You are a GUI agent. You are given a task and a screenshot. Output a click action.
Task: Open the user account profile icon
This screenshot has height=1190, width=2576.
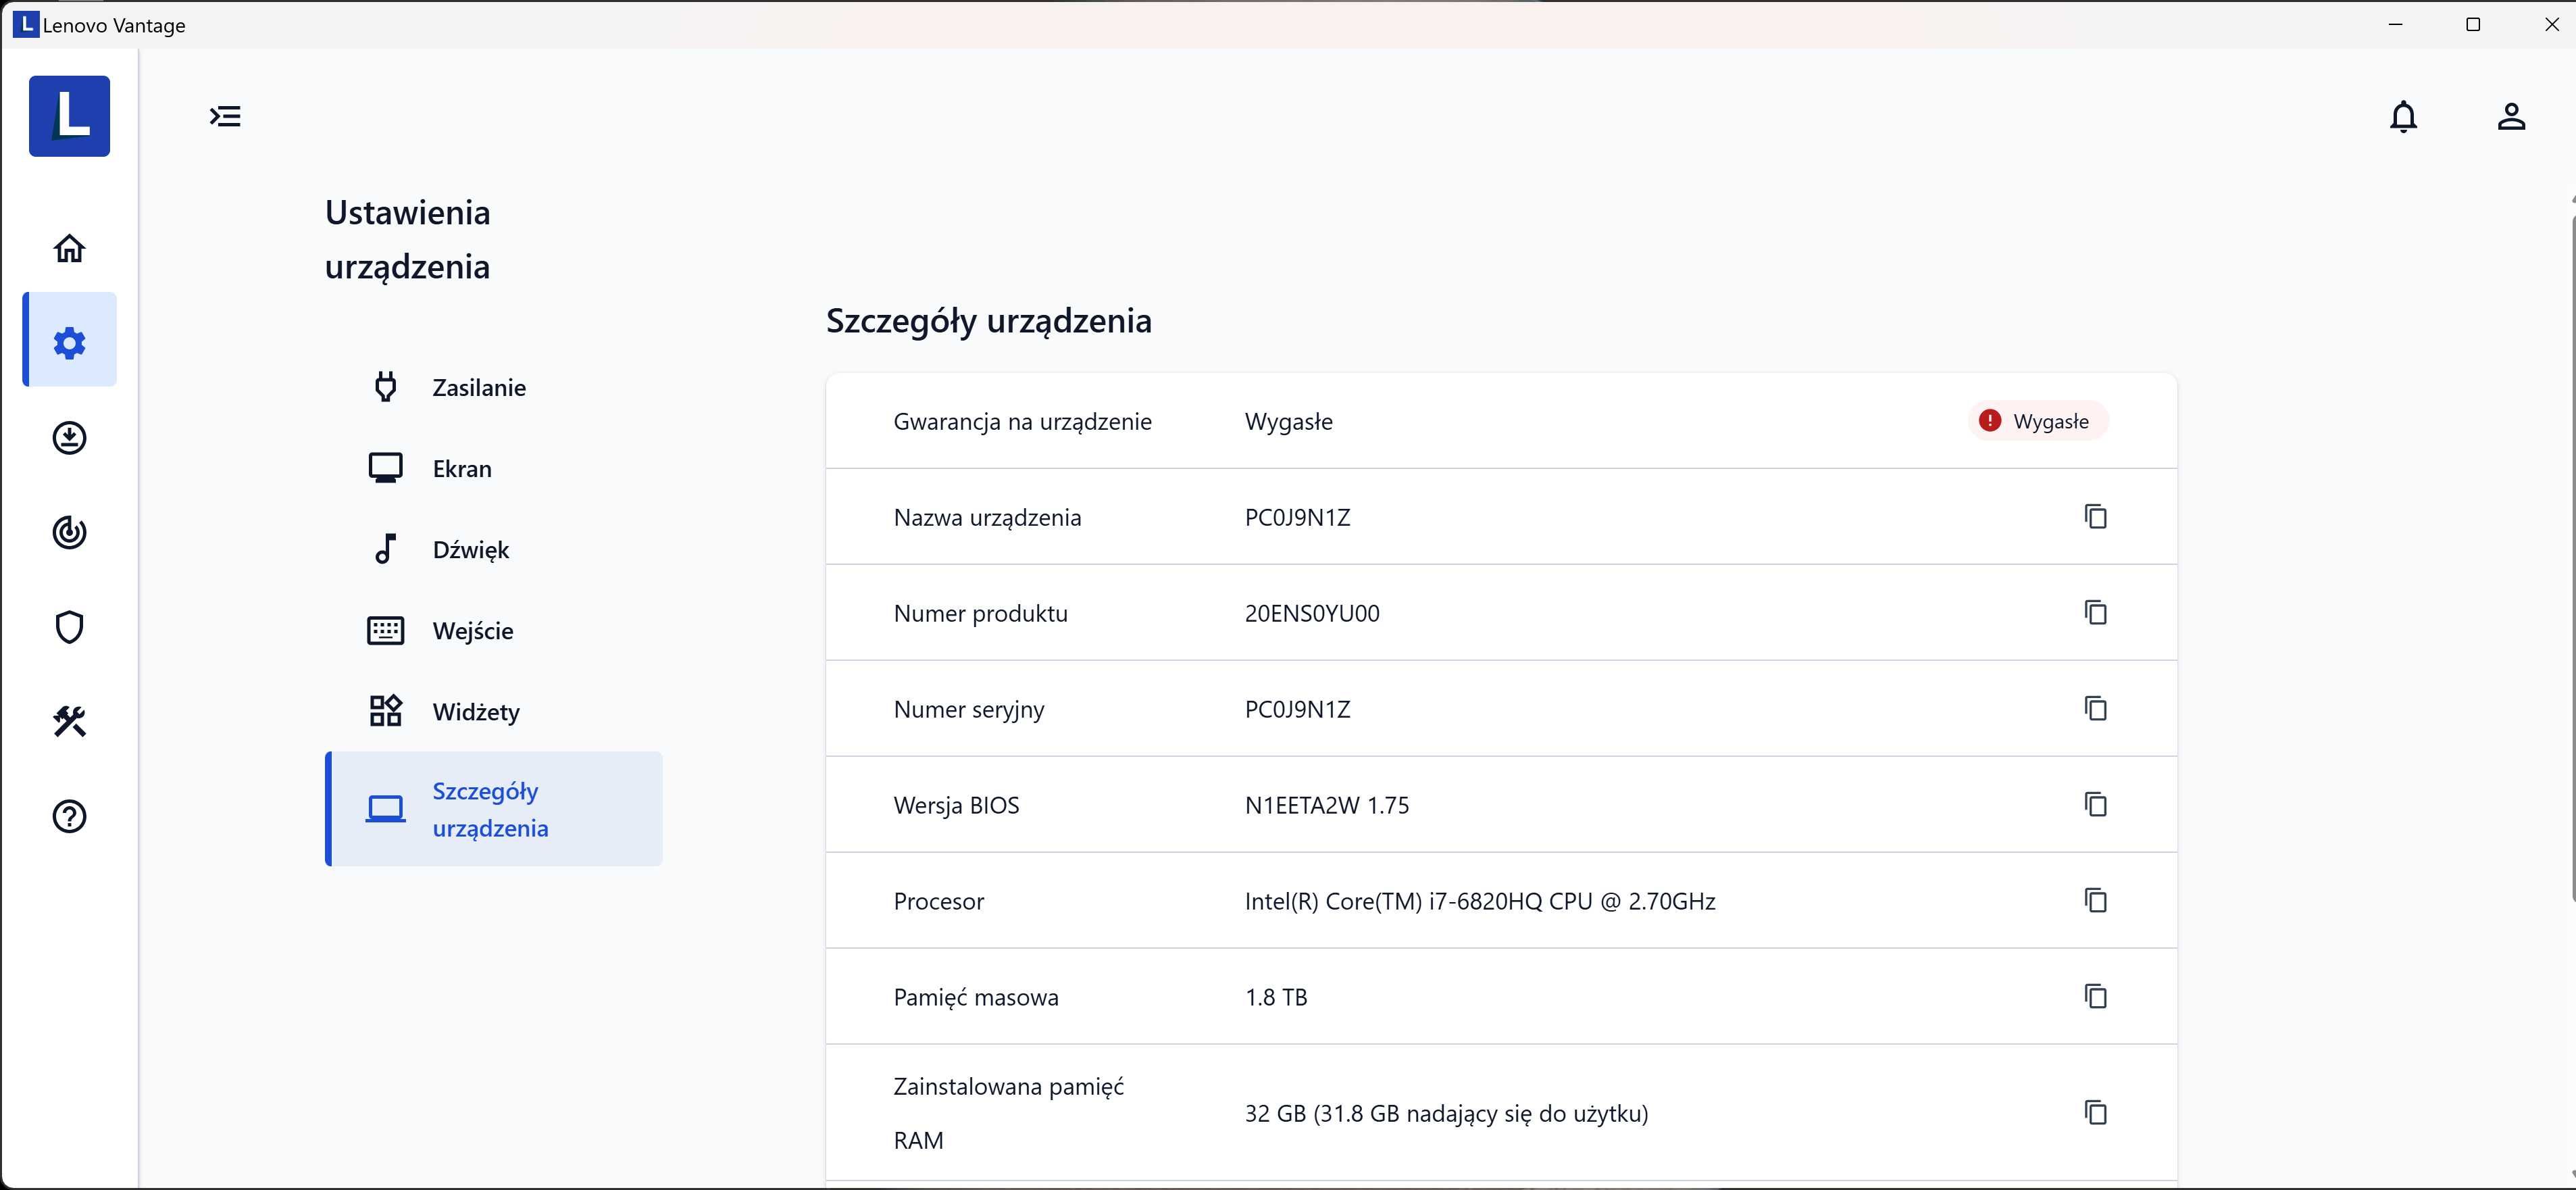click(2511, 117)
